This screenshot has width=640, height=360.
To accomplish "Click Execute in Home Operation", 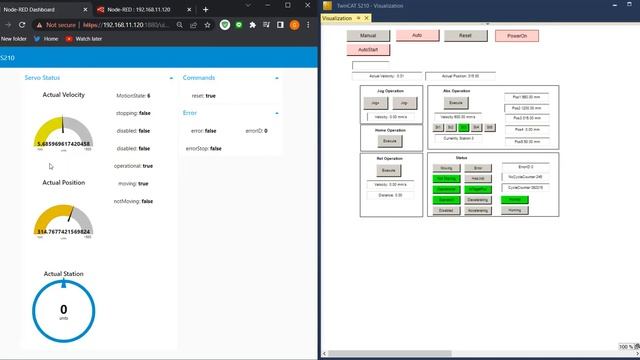I will 390,141.
